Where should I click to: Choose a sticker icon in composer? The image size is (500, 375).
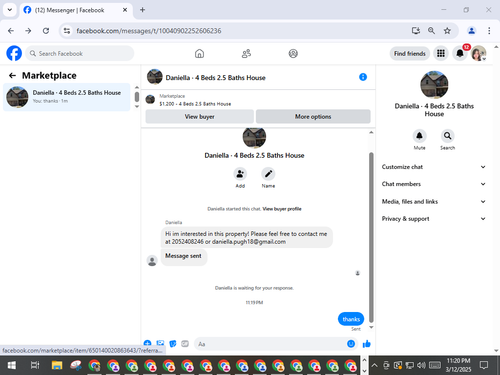pyautogui.click(x=173, y=343)
